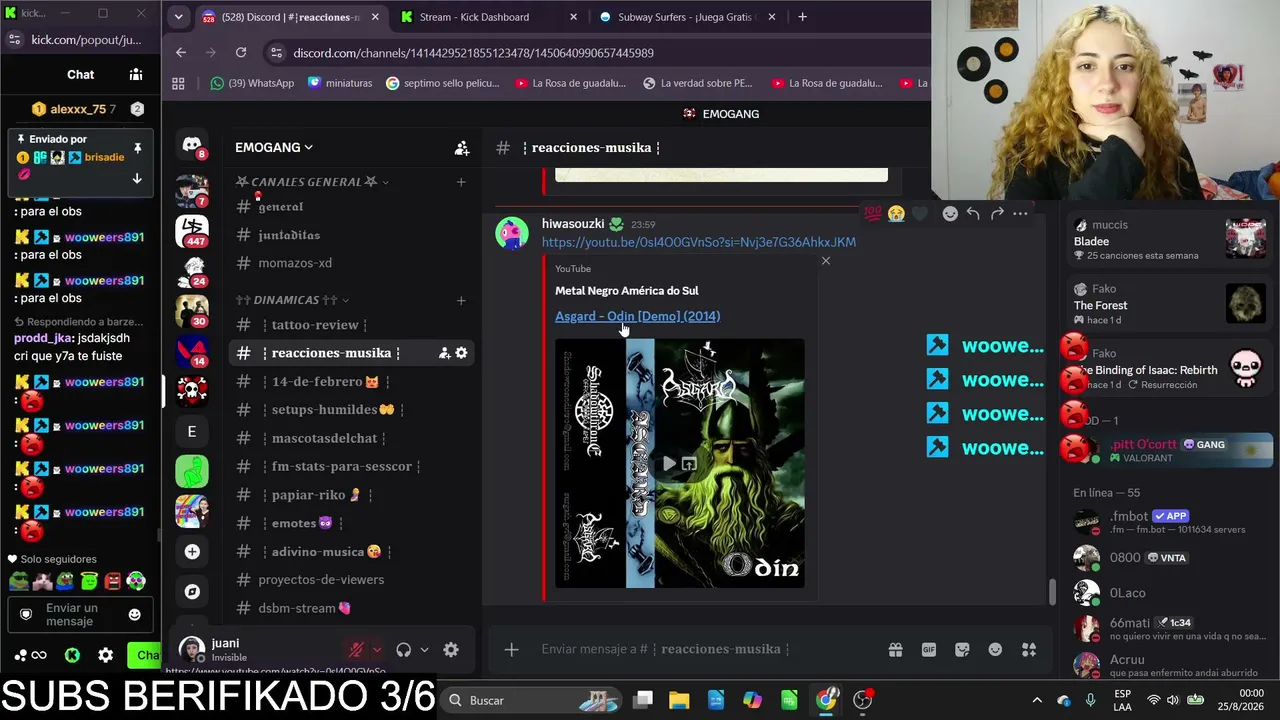Unpin the pinned message in Kick chat

(x=137, y=149)
